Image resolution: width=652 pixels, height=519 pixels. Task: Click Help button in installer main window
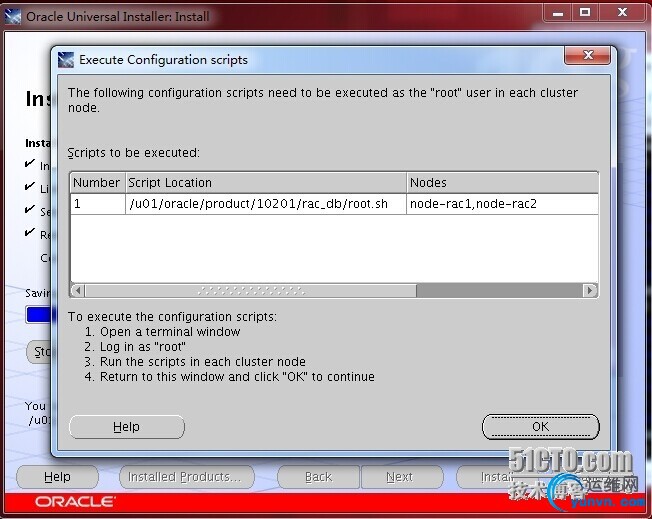click(57, 477)
